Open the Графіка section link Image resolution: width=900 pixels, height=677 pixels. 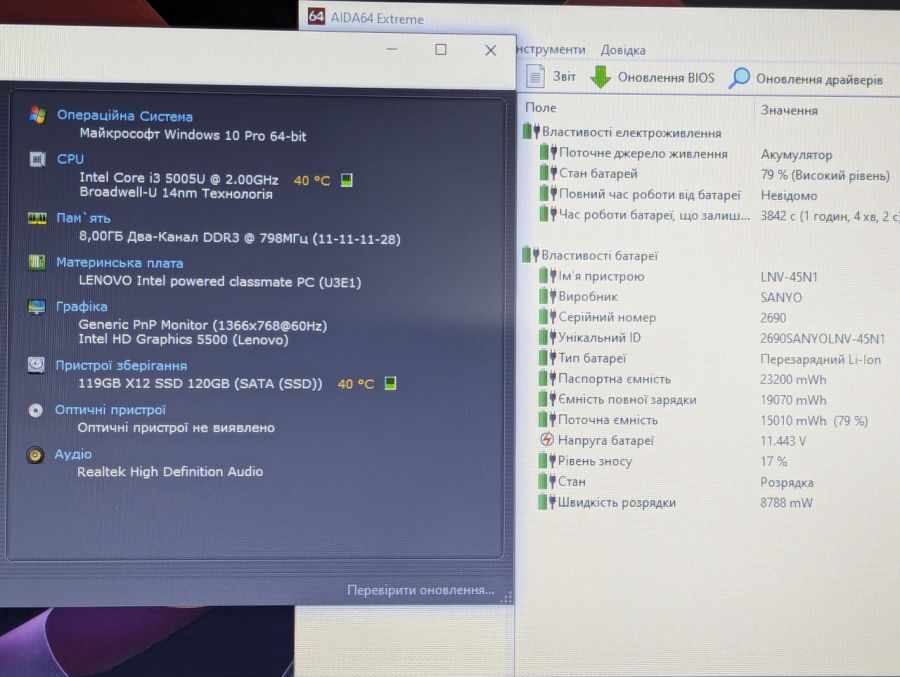tap(82, 307)
